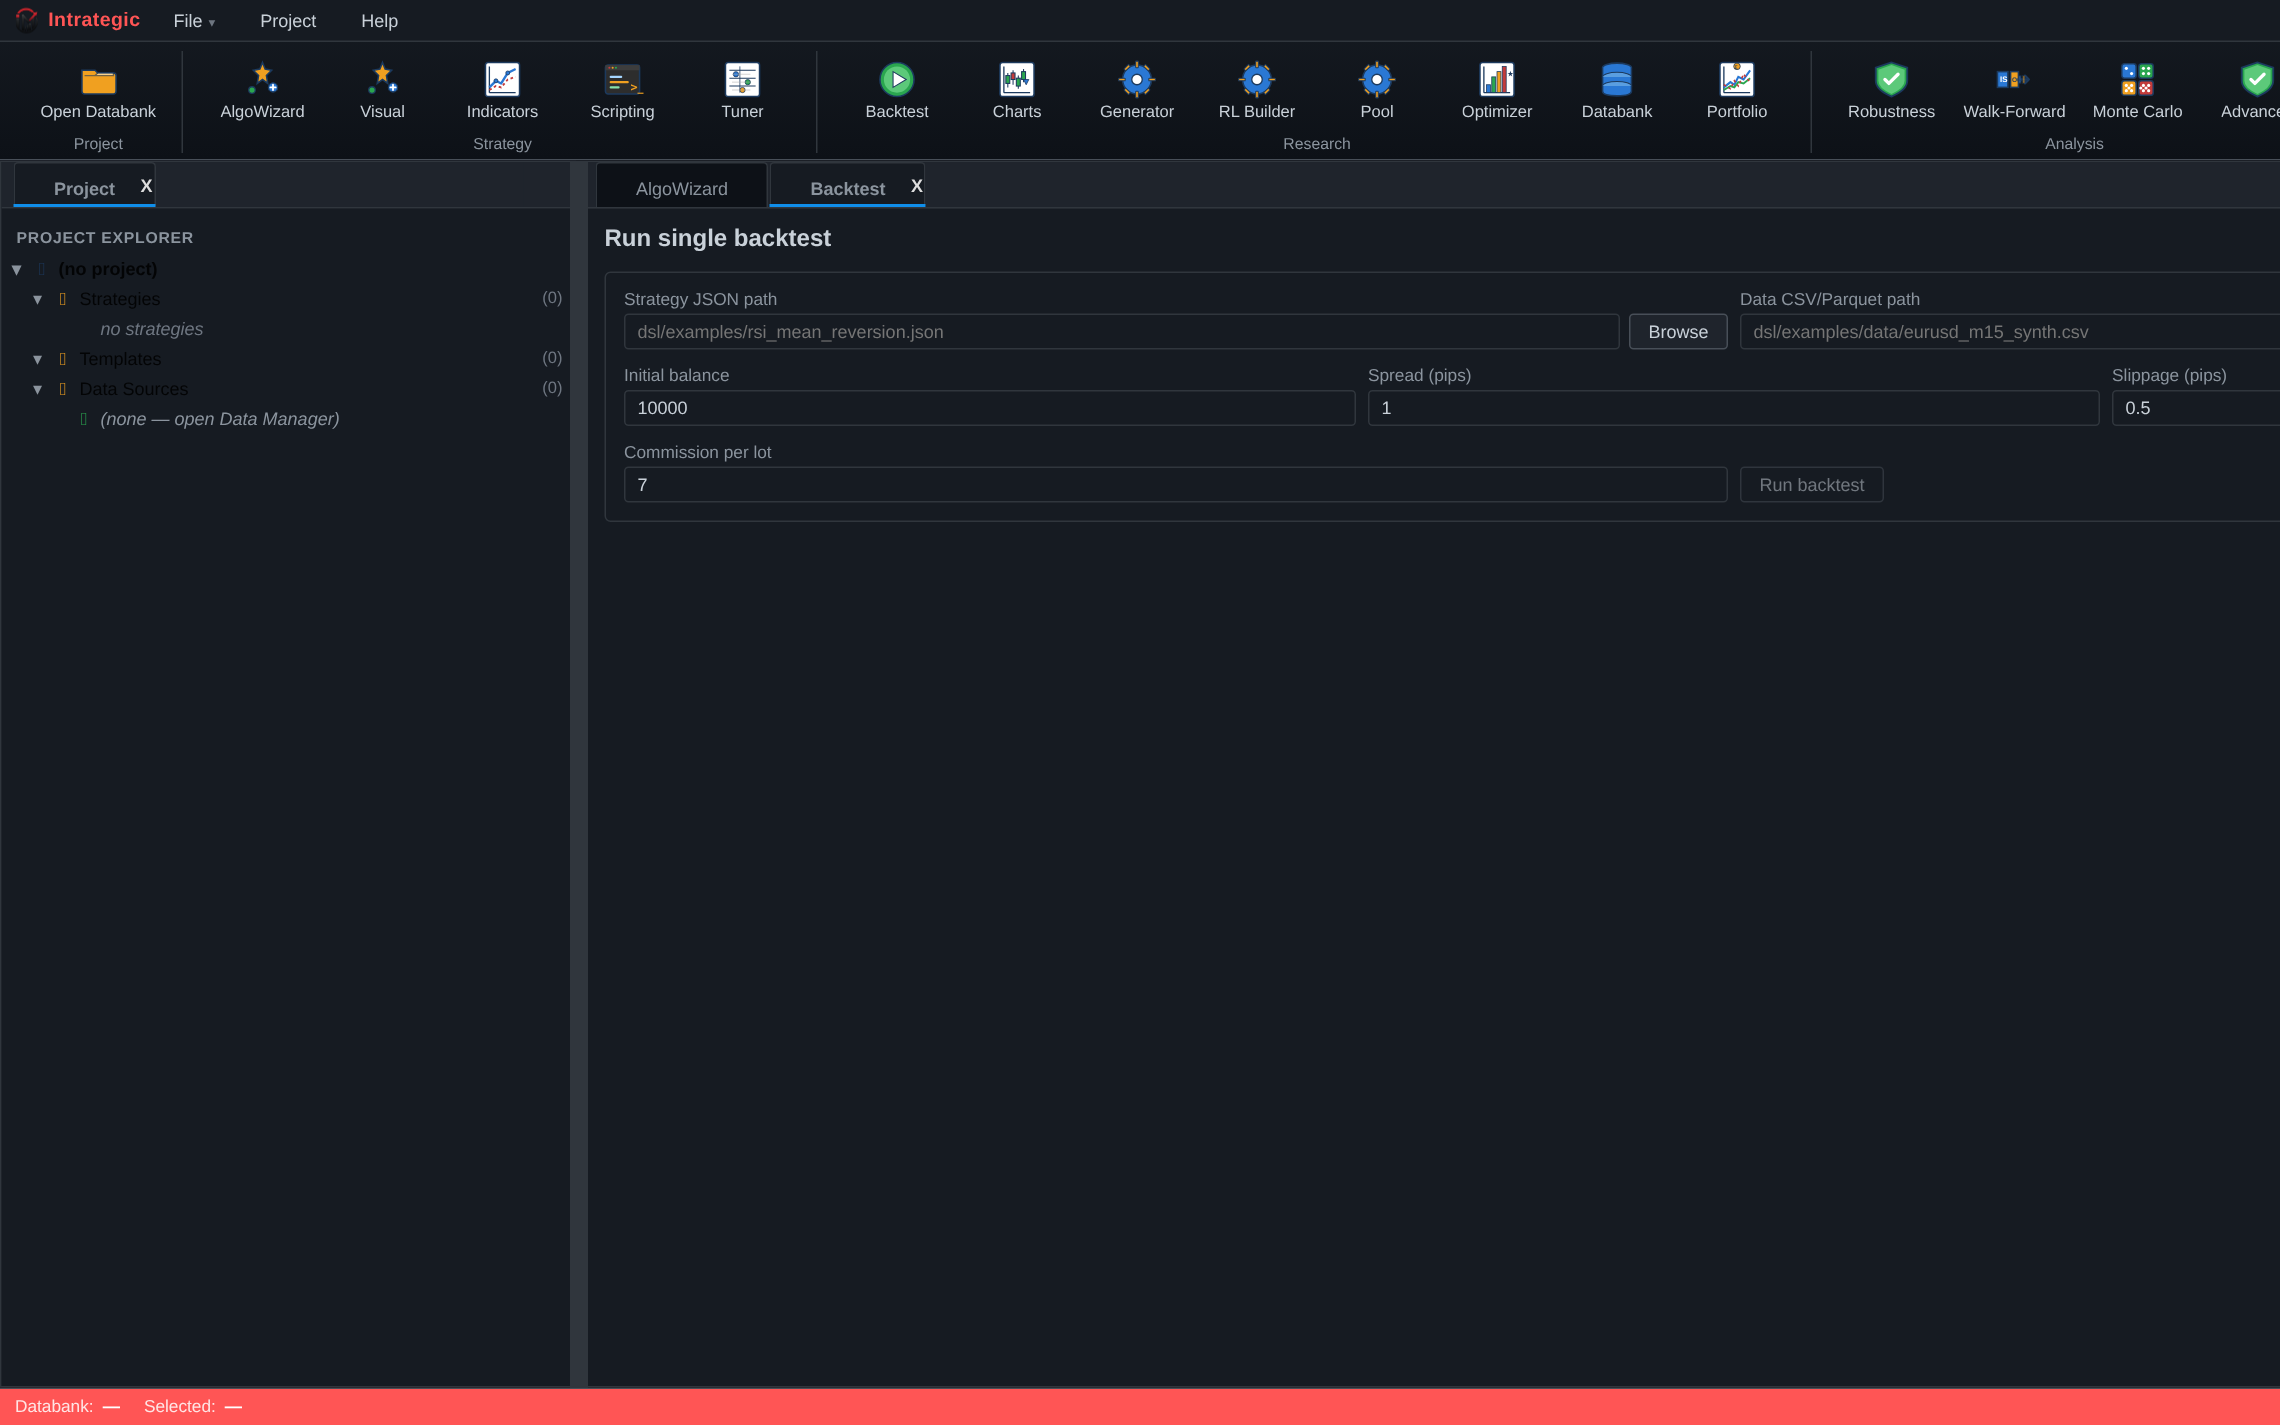Switch to the AlgoWizard tab
This screenshot has width=2280, height=1425.
coord(682,188)
